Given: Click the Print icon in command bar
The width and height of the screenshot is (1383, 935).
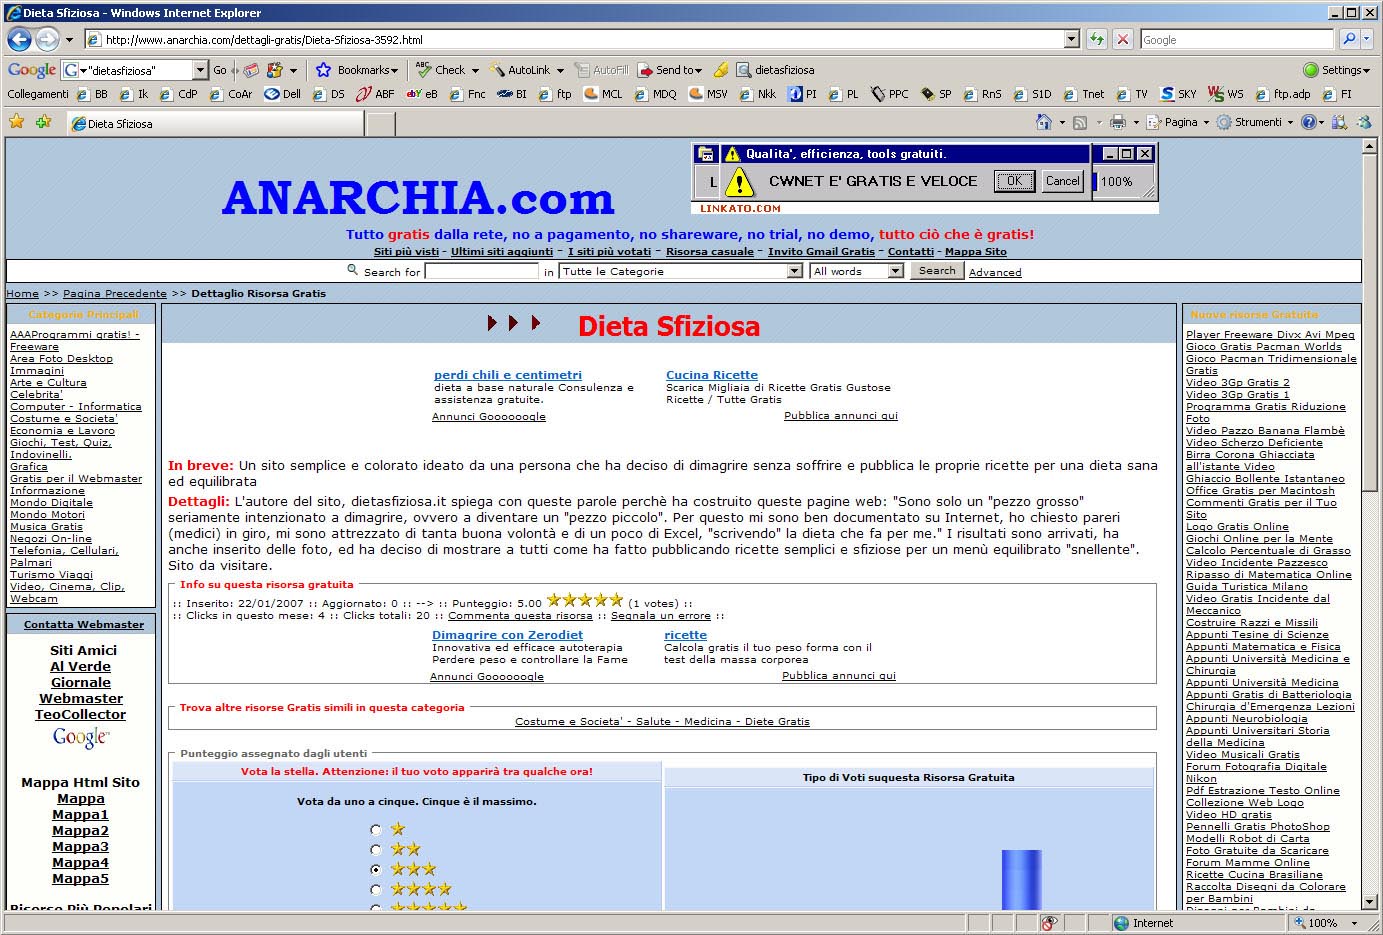Looking at the screenshot, I should (x=1118, y=122).
